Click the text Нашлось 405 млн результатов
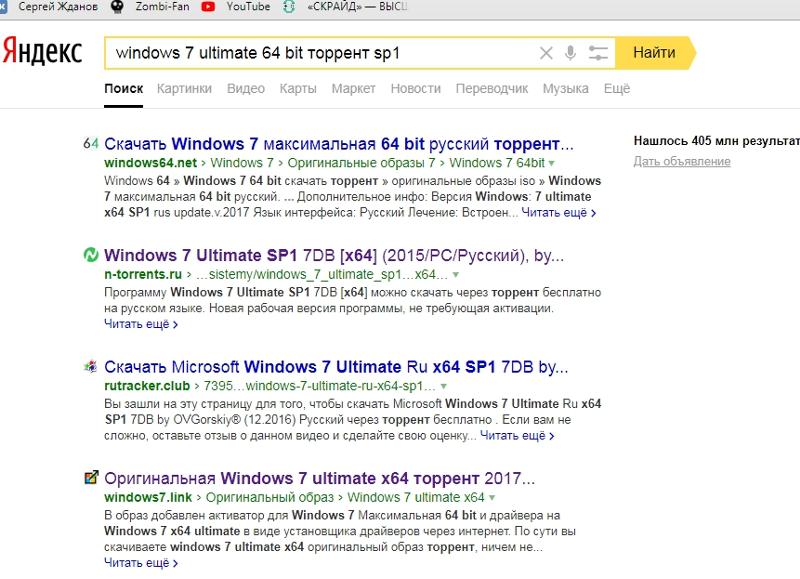This screenshot has width=800, height=579. click(x=716, y=141)
